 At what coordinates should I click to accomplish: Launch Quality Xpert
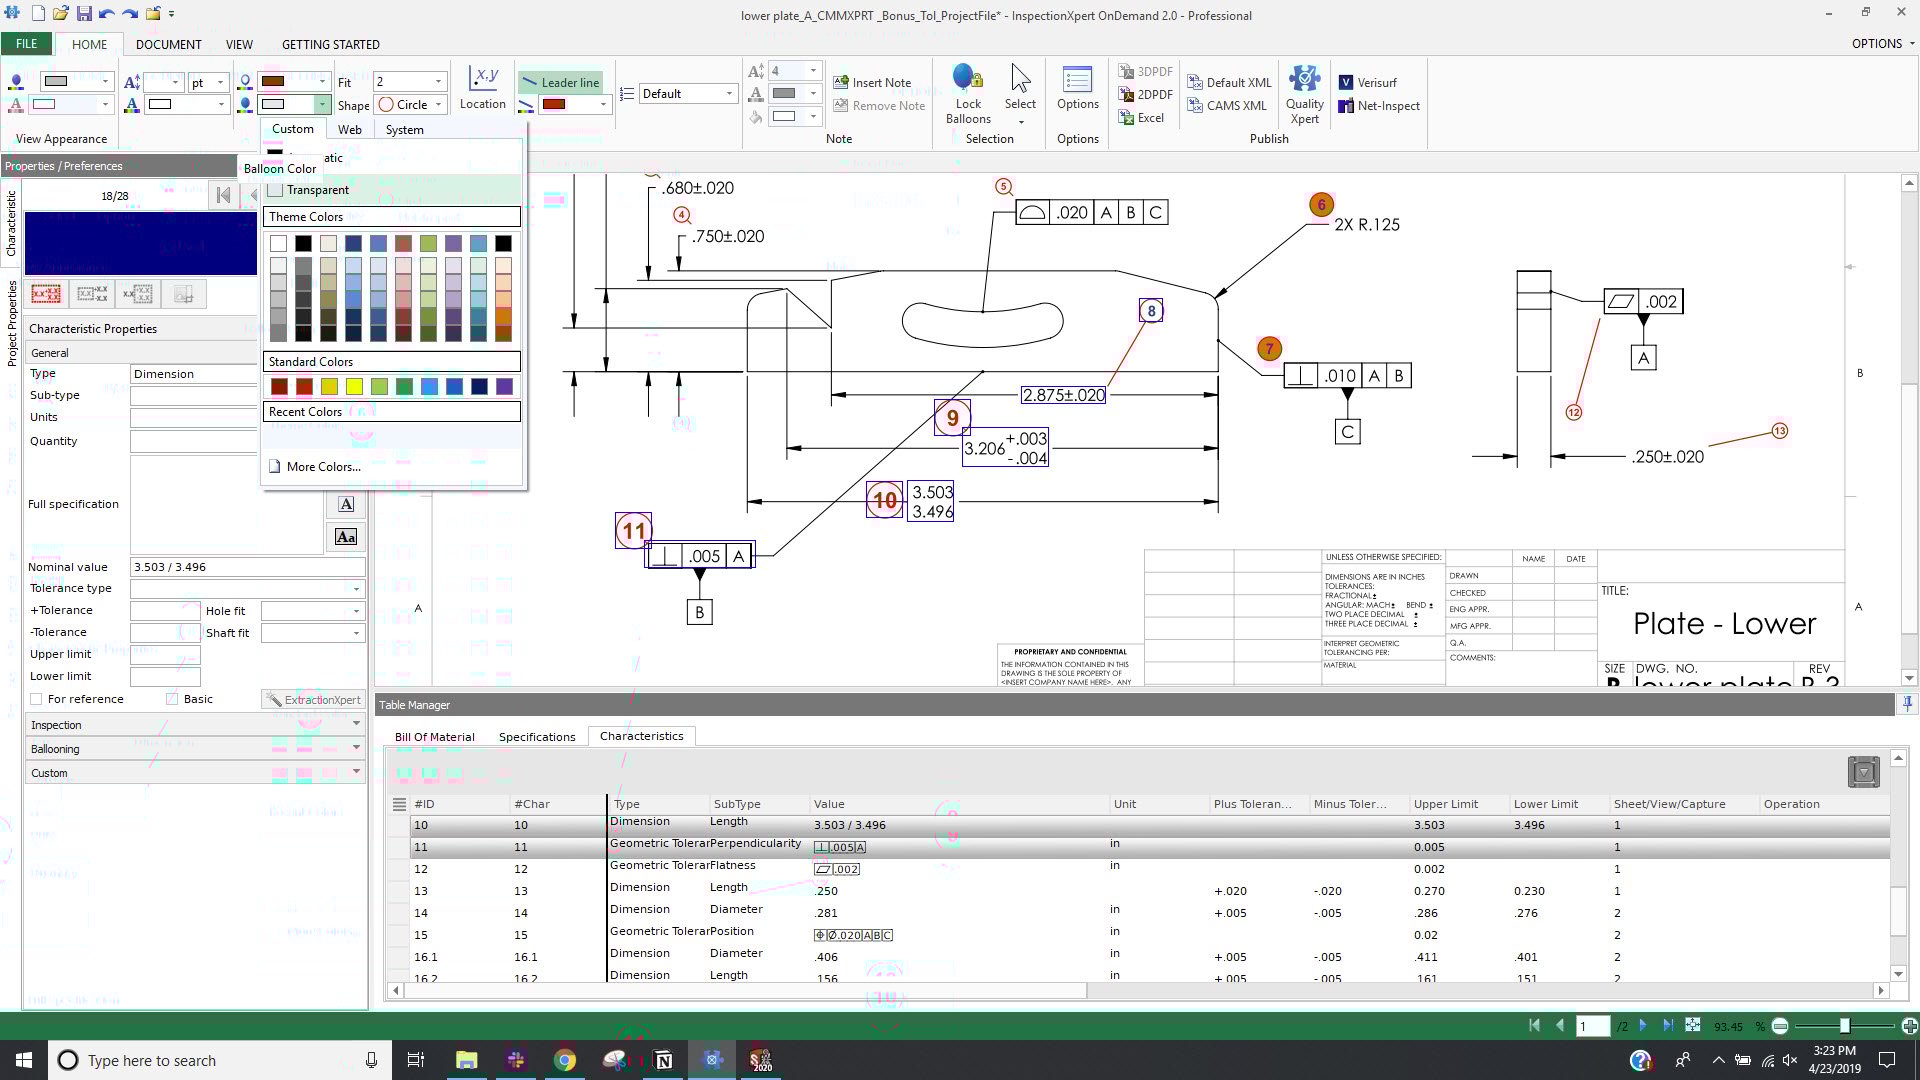[x=1304, y=92]
